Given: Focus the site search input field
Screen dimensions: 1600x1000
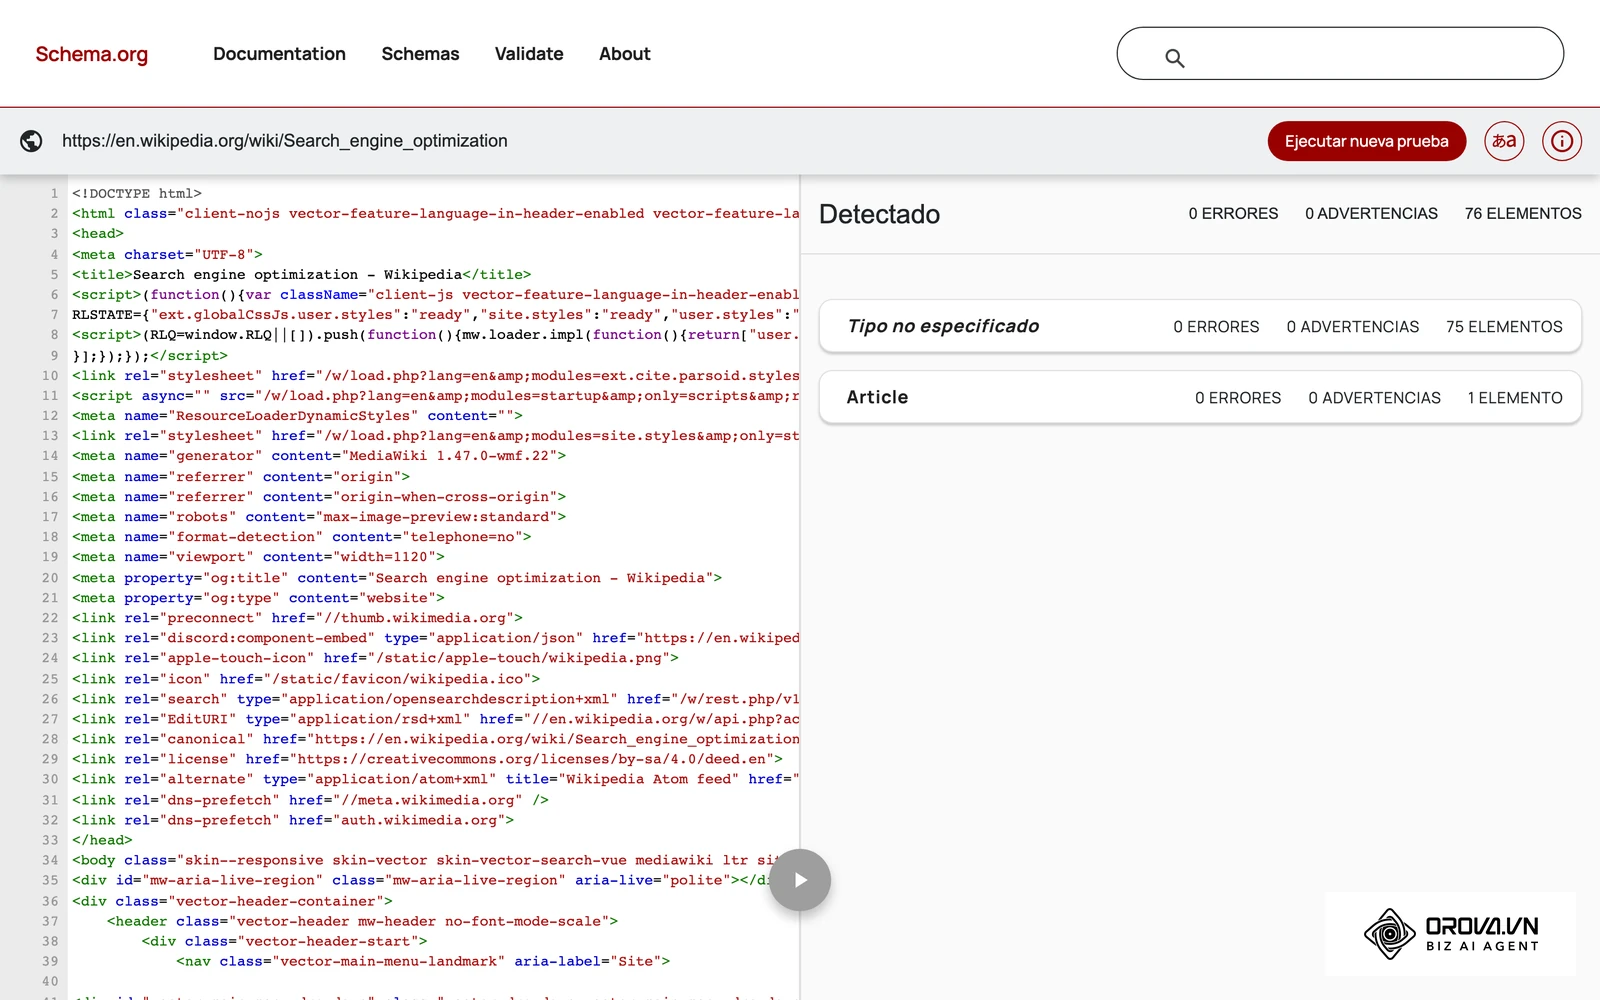Looking at the screenshot, I should (x=1340, y=53).
